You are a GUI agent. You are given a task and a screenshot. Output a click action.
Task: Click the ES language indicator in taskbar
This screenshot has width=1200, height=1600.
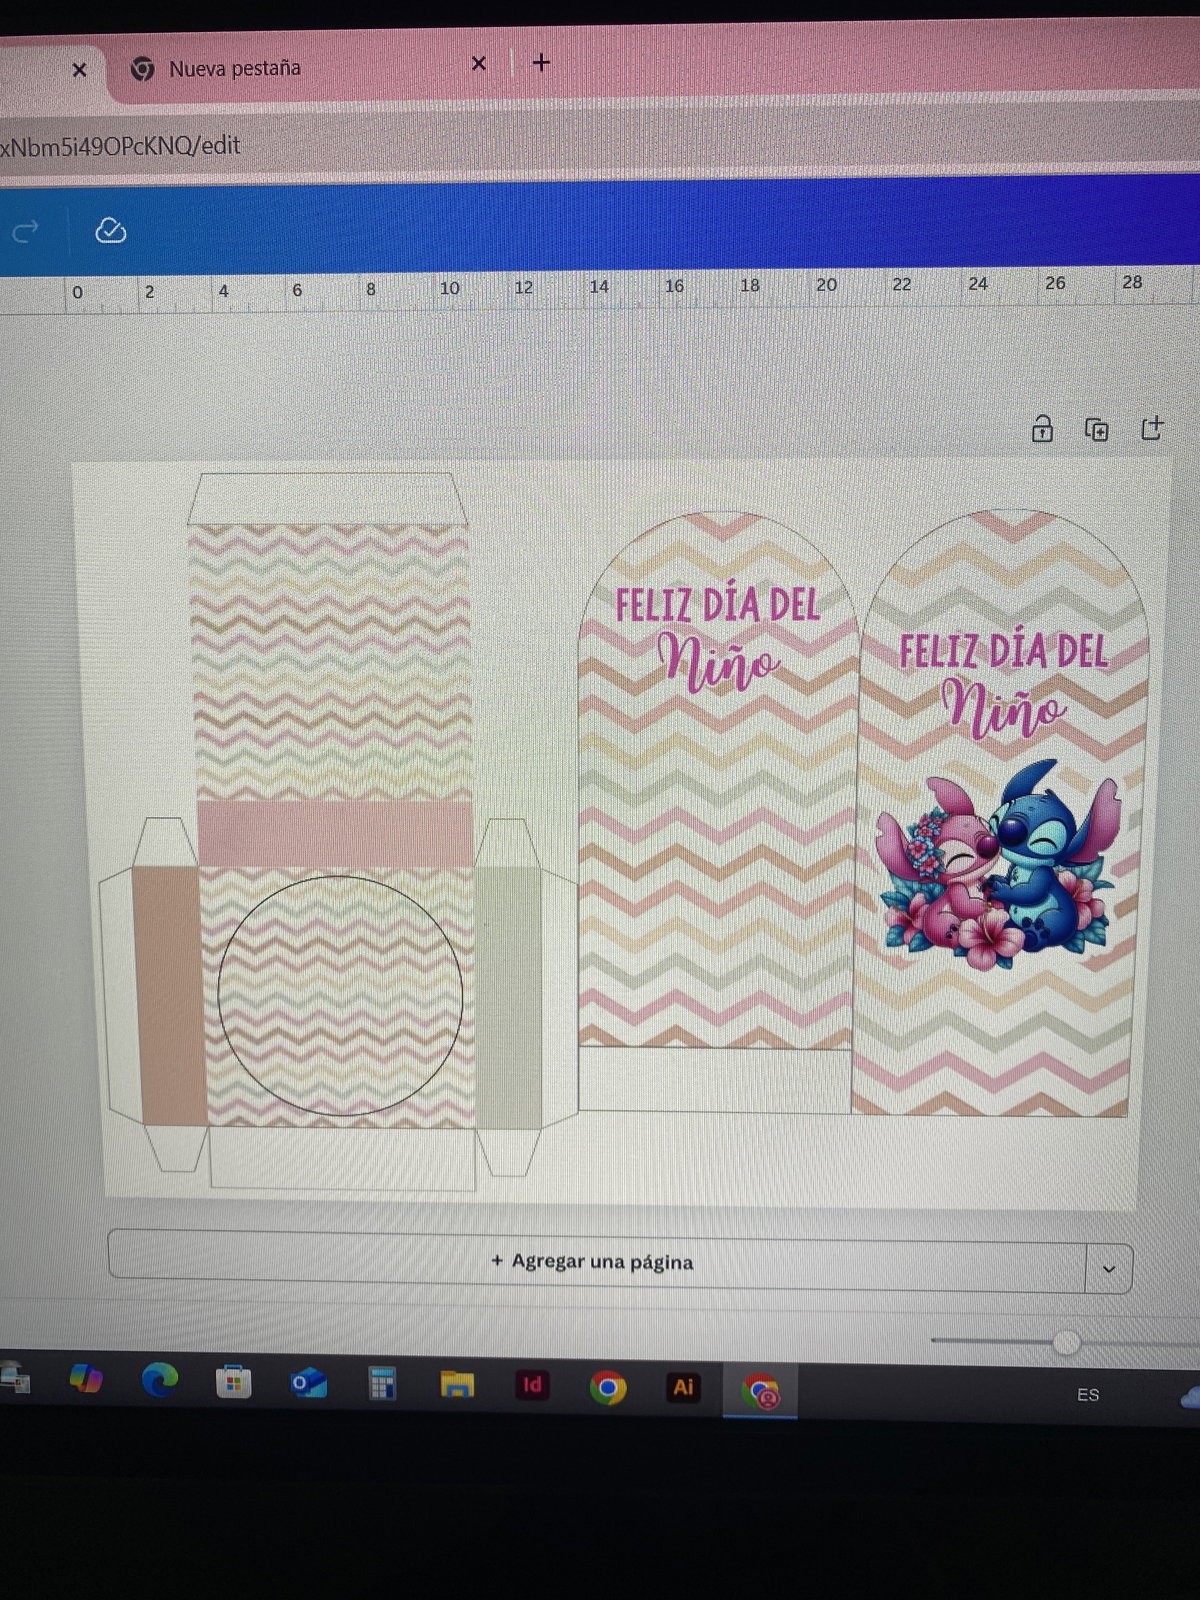[x=1088, y=1395]
